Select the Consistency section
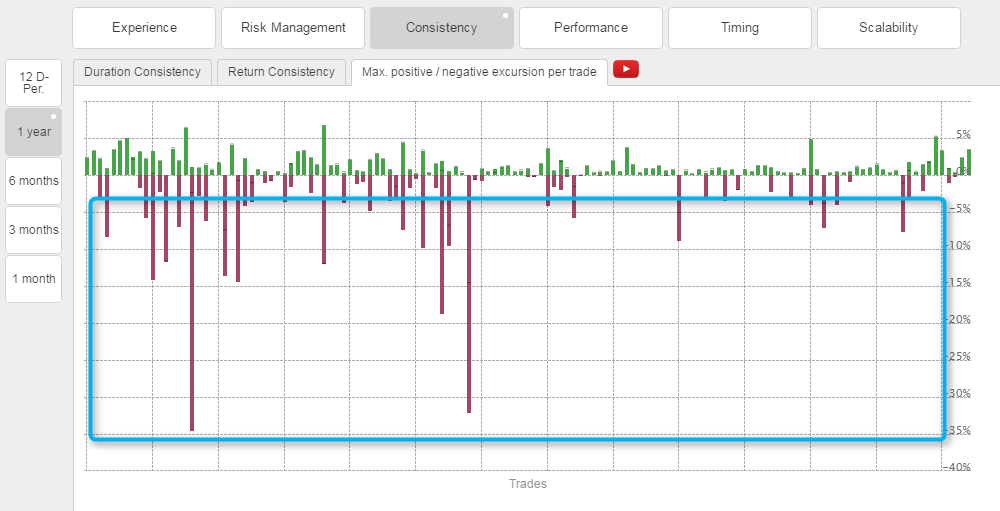 [x=441, y=28]
